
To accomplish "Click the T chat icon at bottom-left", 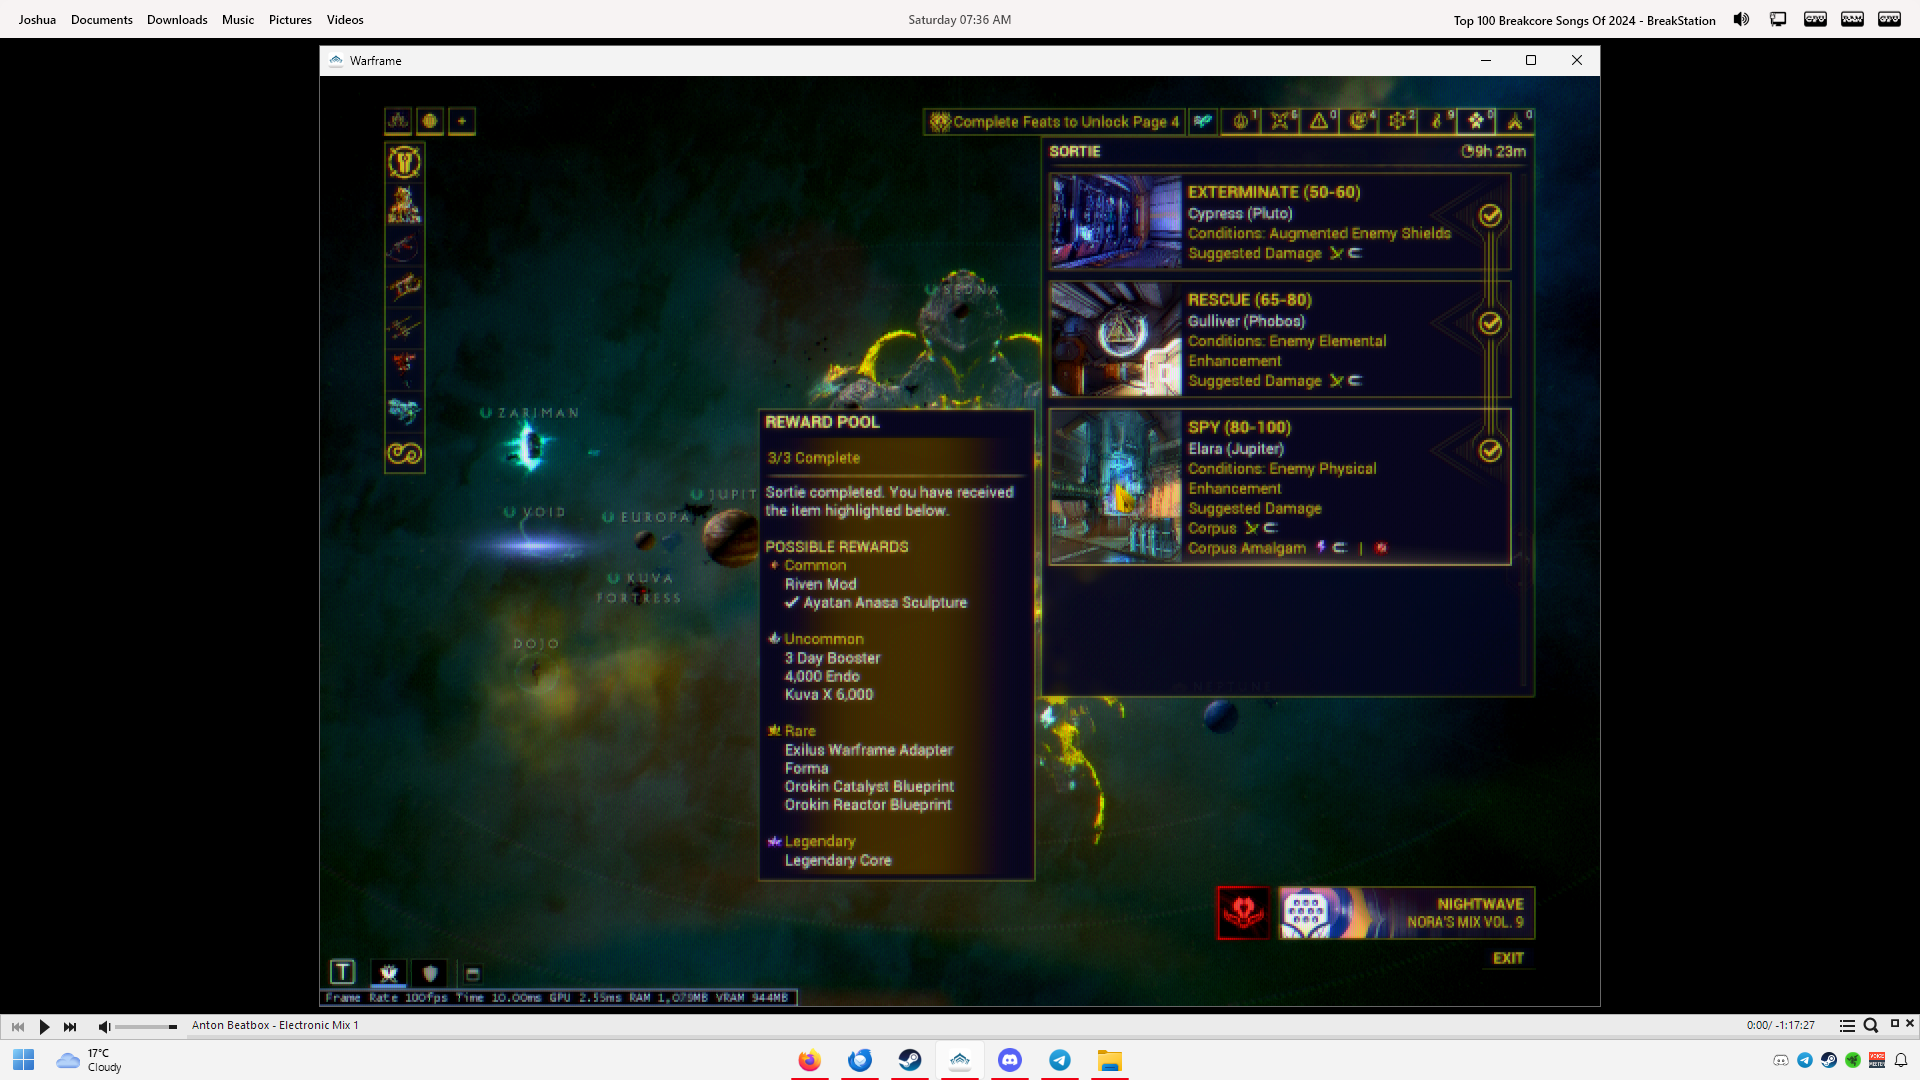I will pyautogui.click(x=342, y=972).
